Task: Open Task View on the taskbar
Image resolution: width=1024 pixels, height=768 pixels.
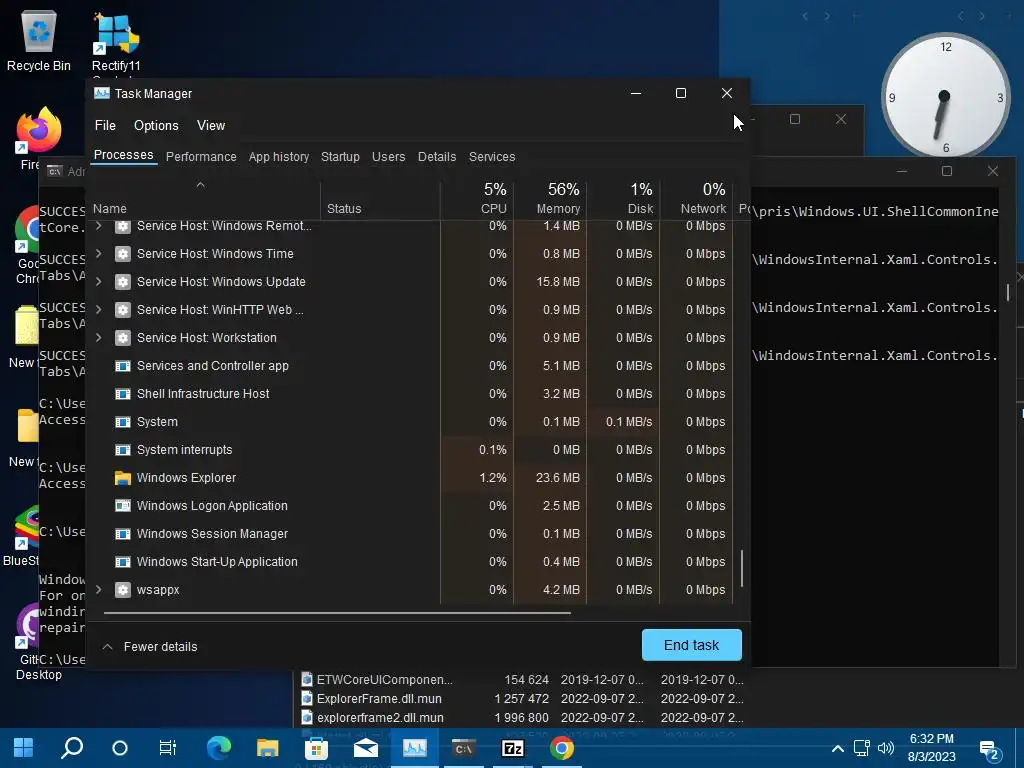Action: [x=168, y=748]
